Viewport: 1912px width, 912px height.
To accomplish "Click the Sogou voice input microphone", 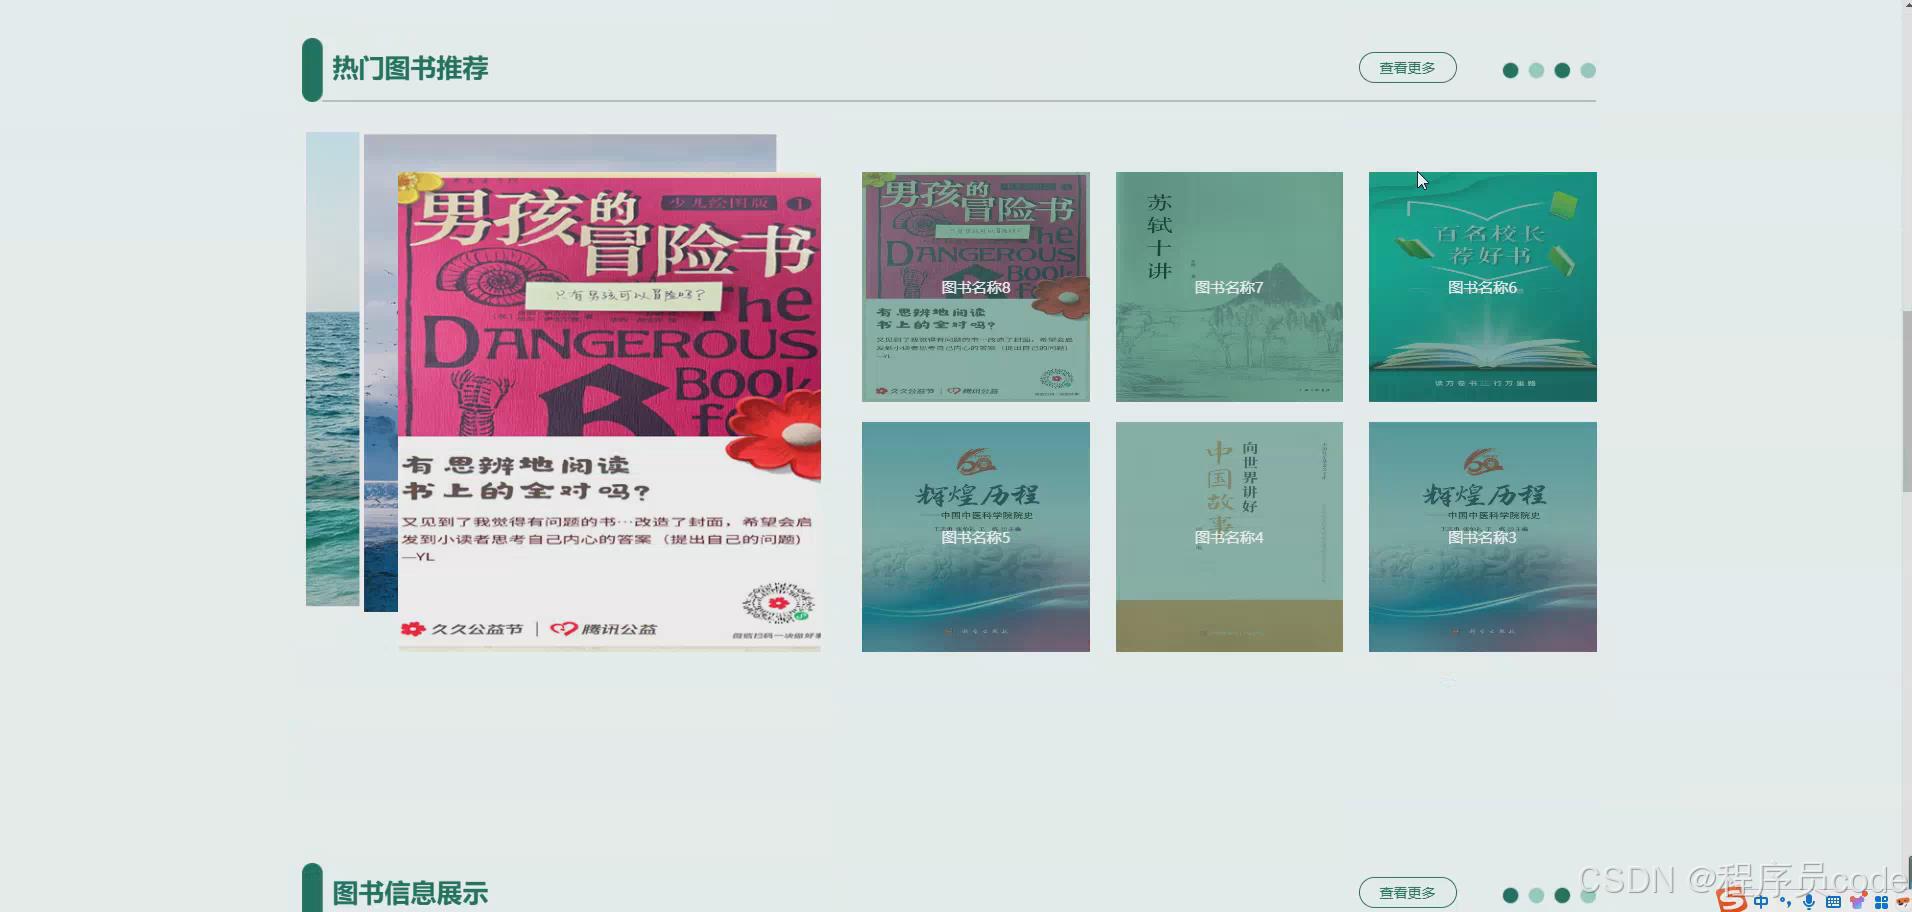I will point(1809,902).
